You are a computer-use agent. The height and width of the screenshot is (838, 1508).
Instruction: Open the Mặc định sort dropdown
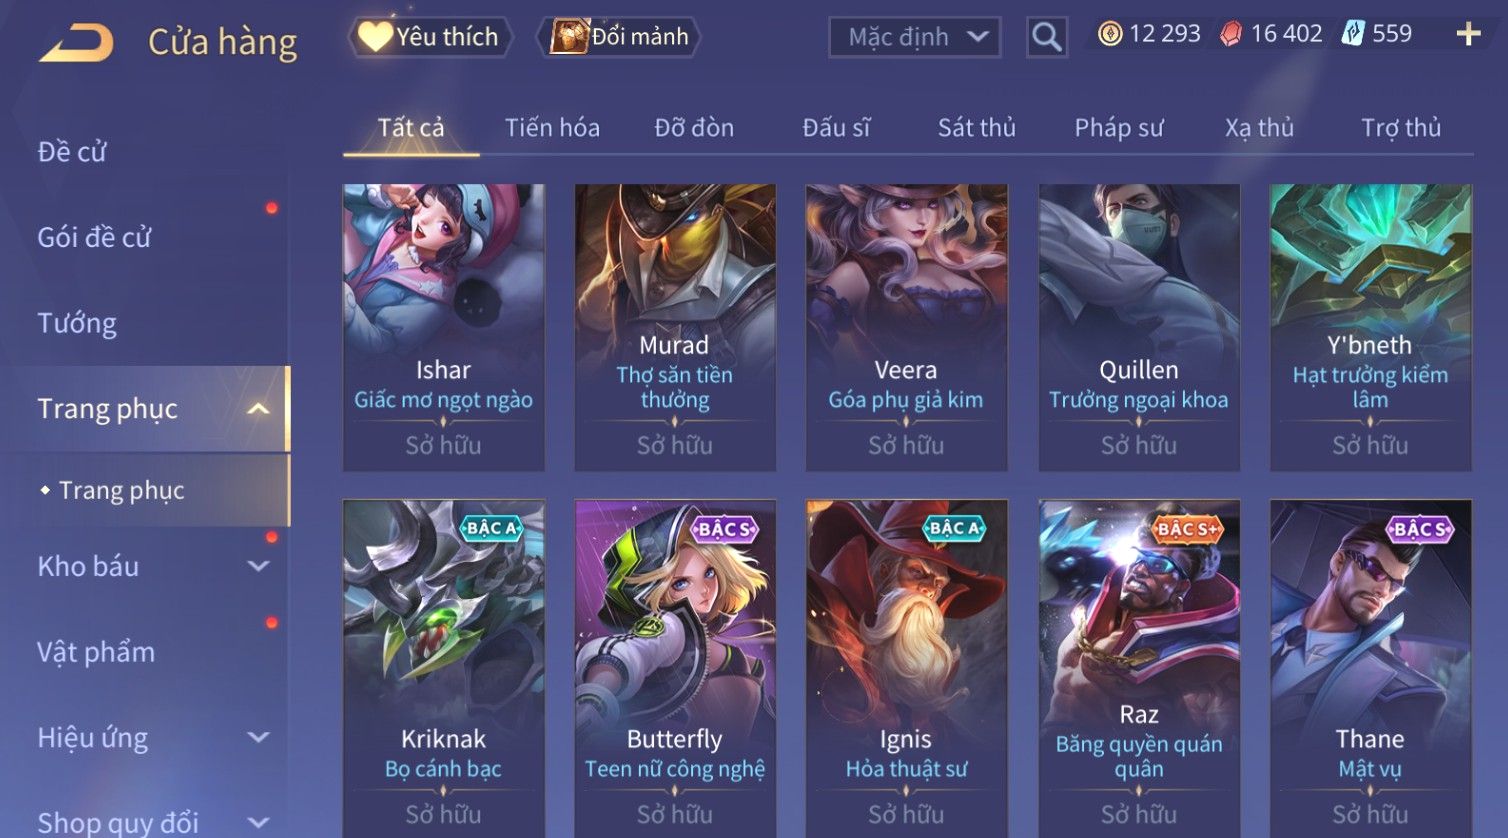tap(915, 38)
